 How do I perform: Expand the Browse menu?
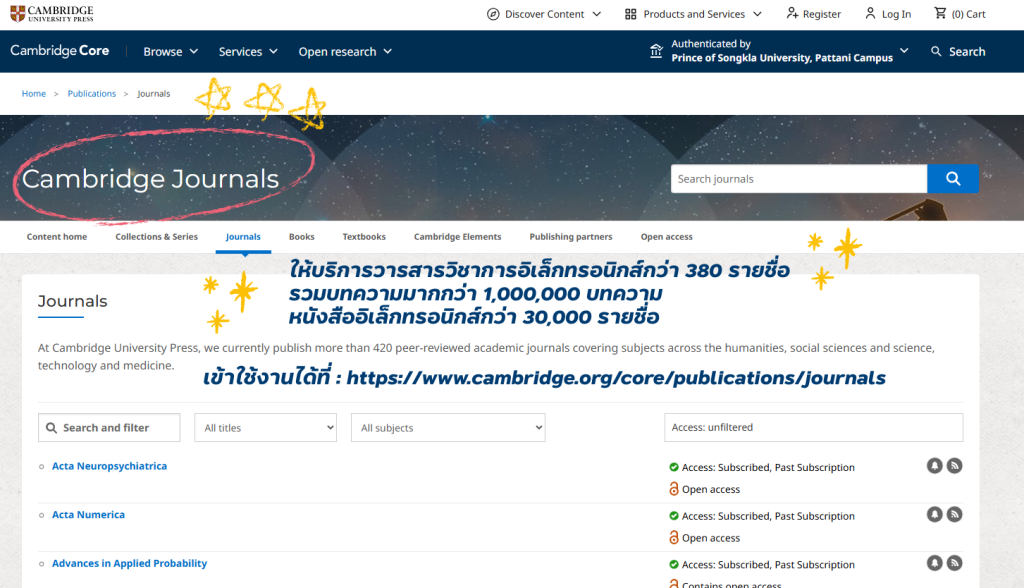(x=170, y=52)
